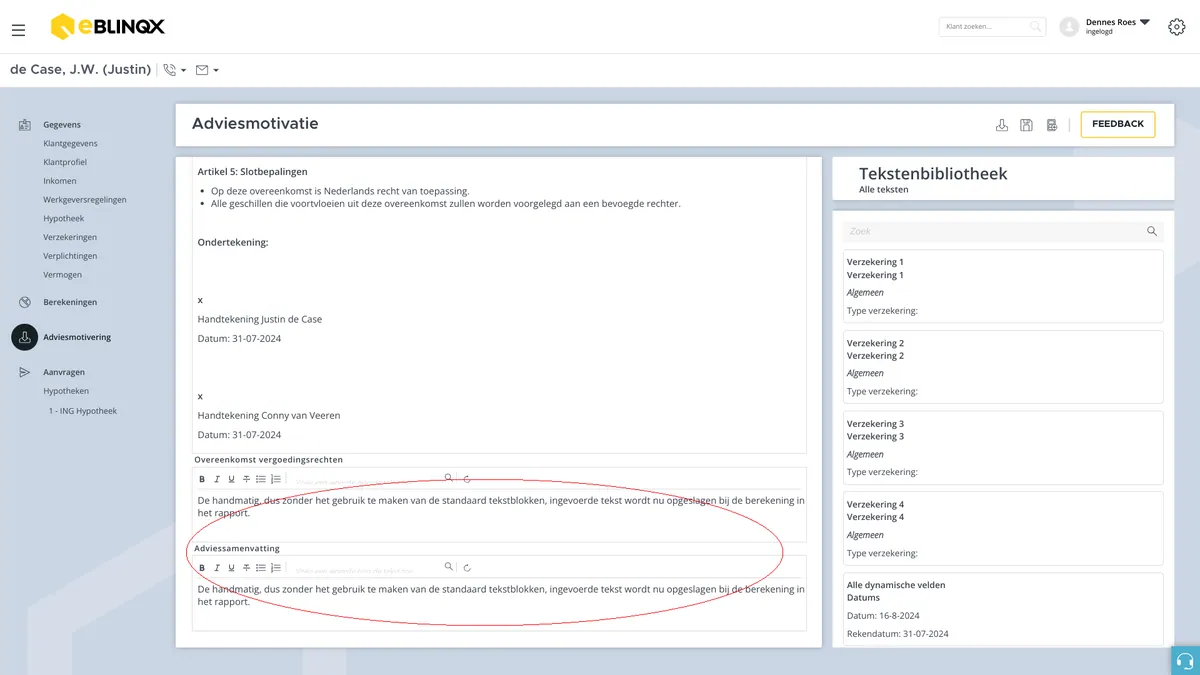Click the Tekstenbibliotheek search magnifier icon
Screen dimensions: 1200x675
1152,231
